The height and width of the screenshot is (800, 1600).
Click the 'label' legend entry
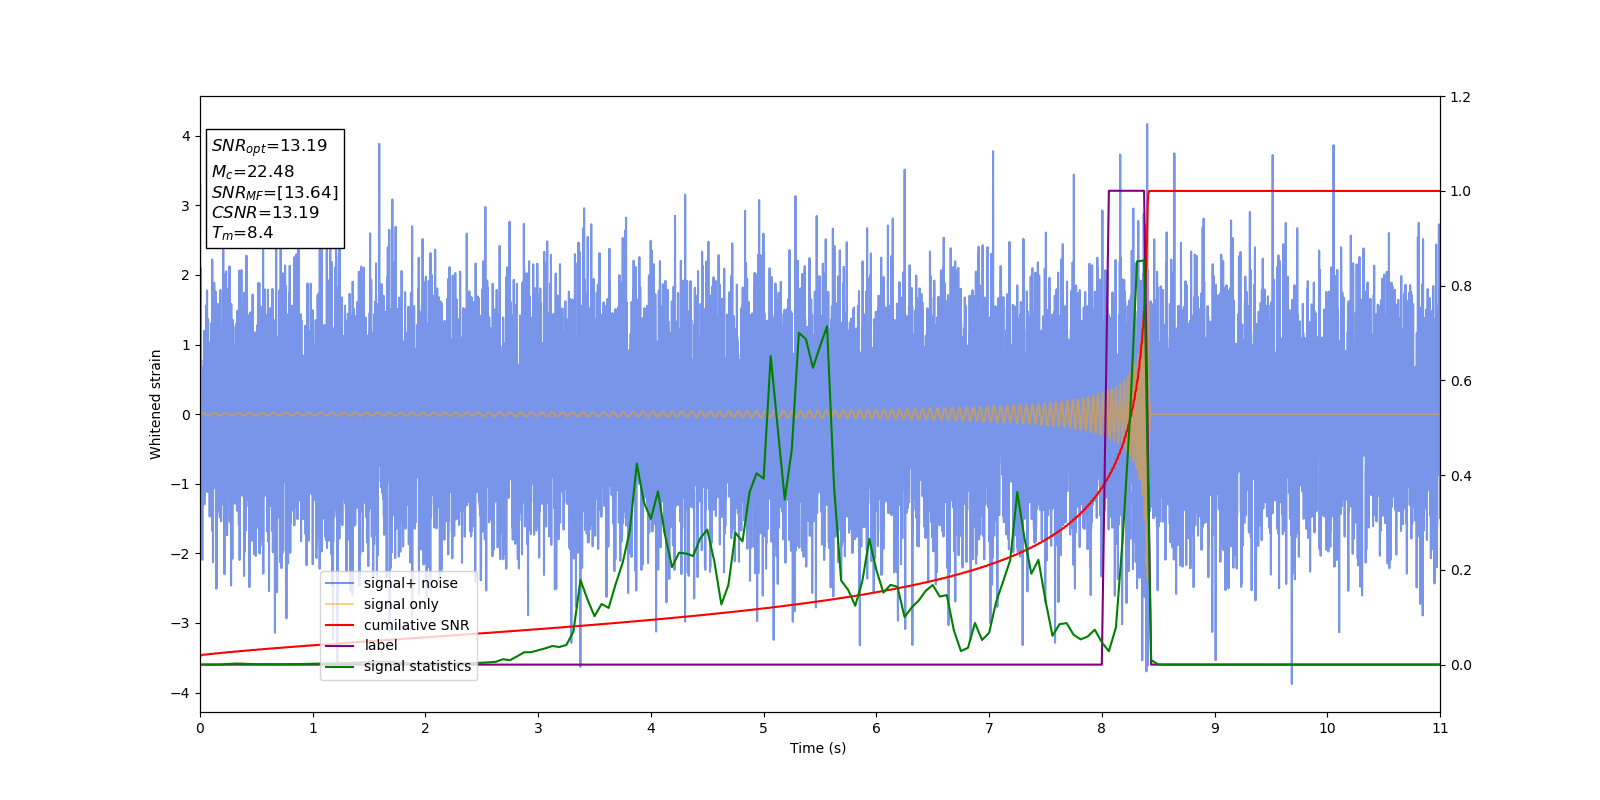[363, 646]
